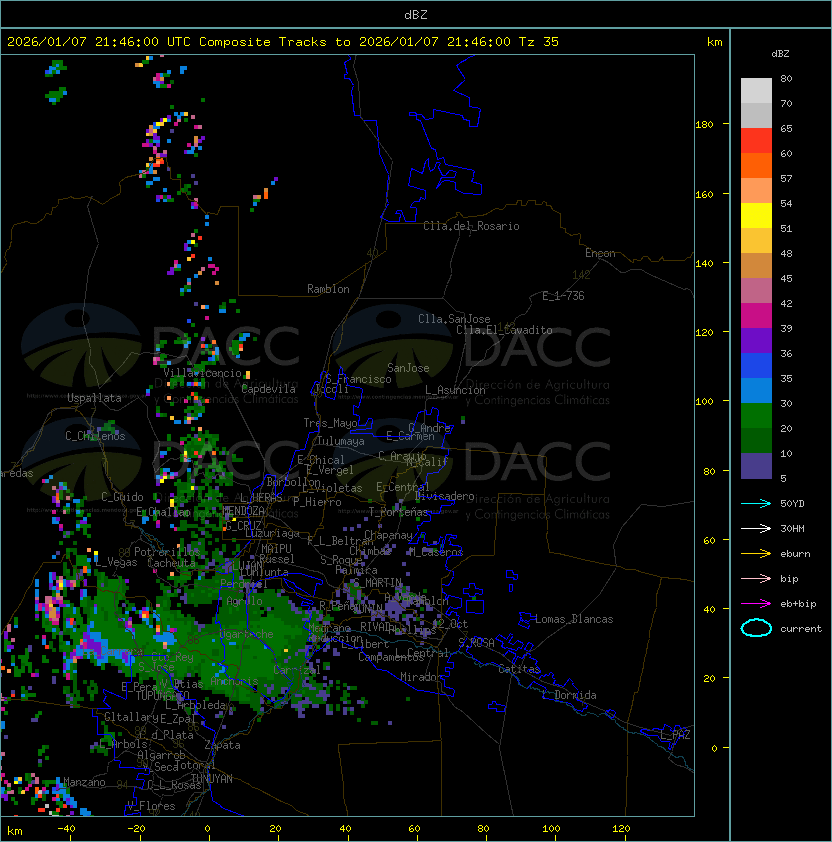Select the 'Villavicencio' map label
Viewport: 832px width, 842px height.
[x=202, y=373]
